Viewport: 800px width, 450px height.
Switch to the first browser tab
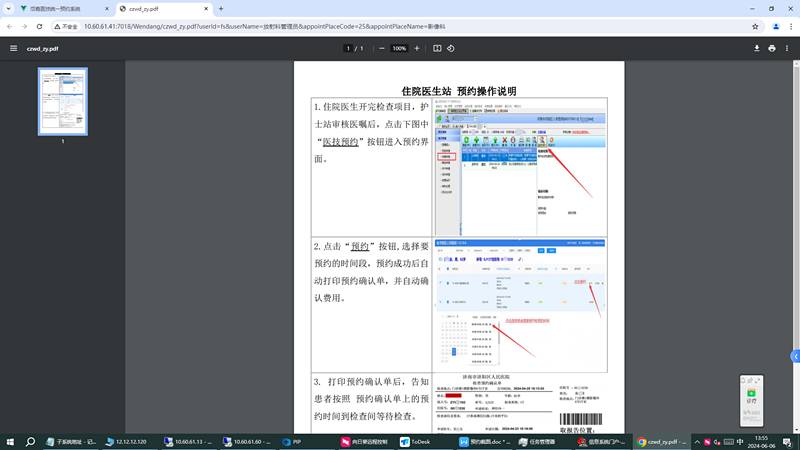[x=62, y=8]
